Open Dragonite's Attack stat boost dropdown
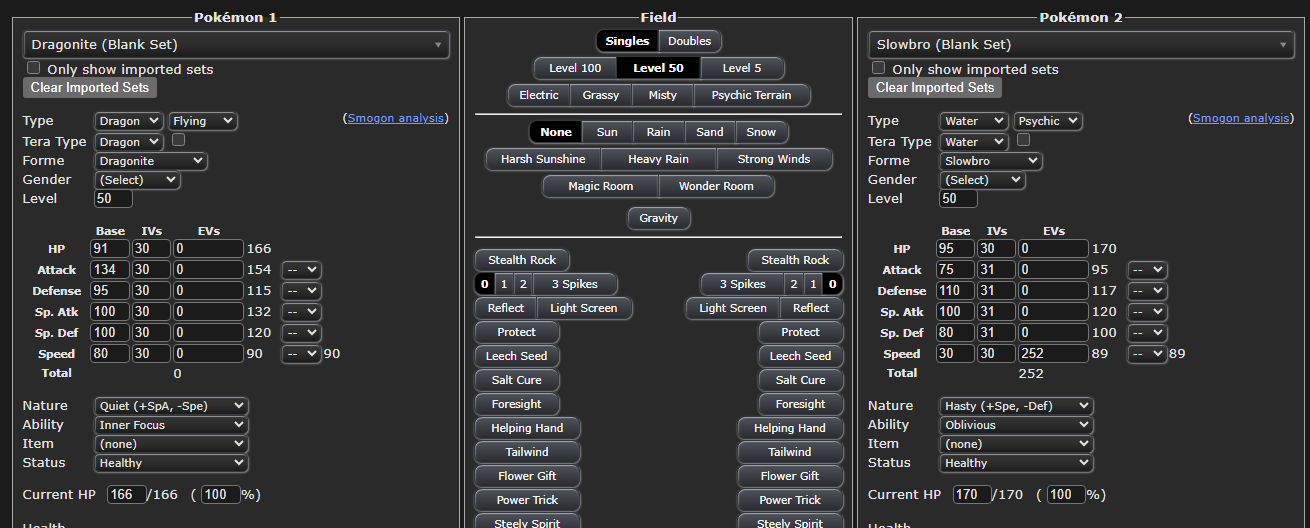 (x=302, y=270)
